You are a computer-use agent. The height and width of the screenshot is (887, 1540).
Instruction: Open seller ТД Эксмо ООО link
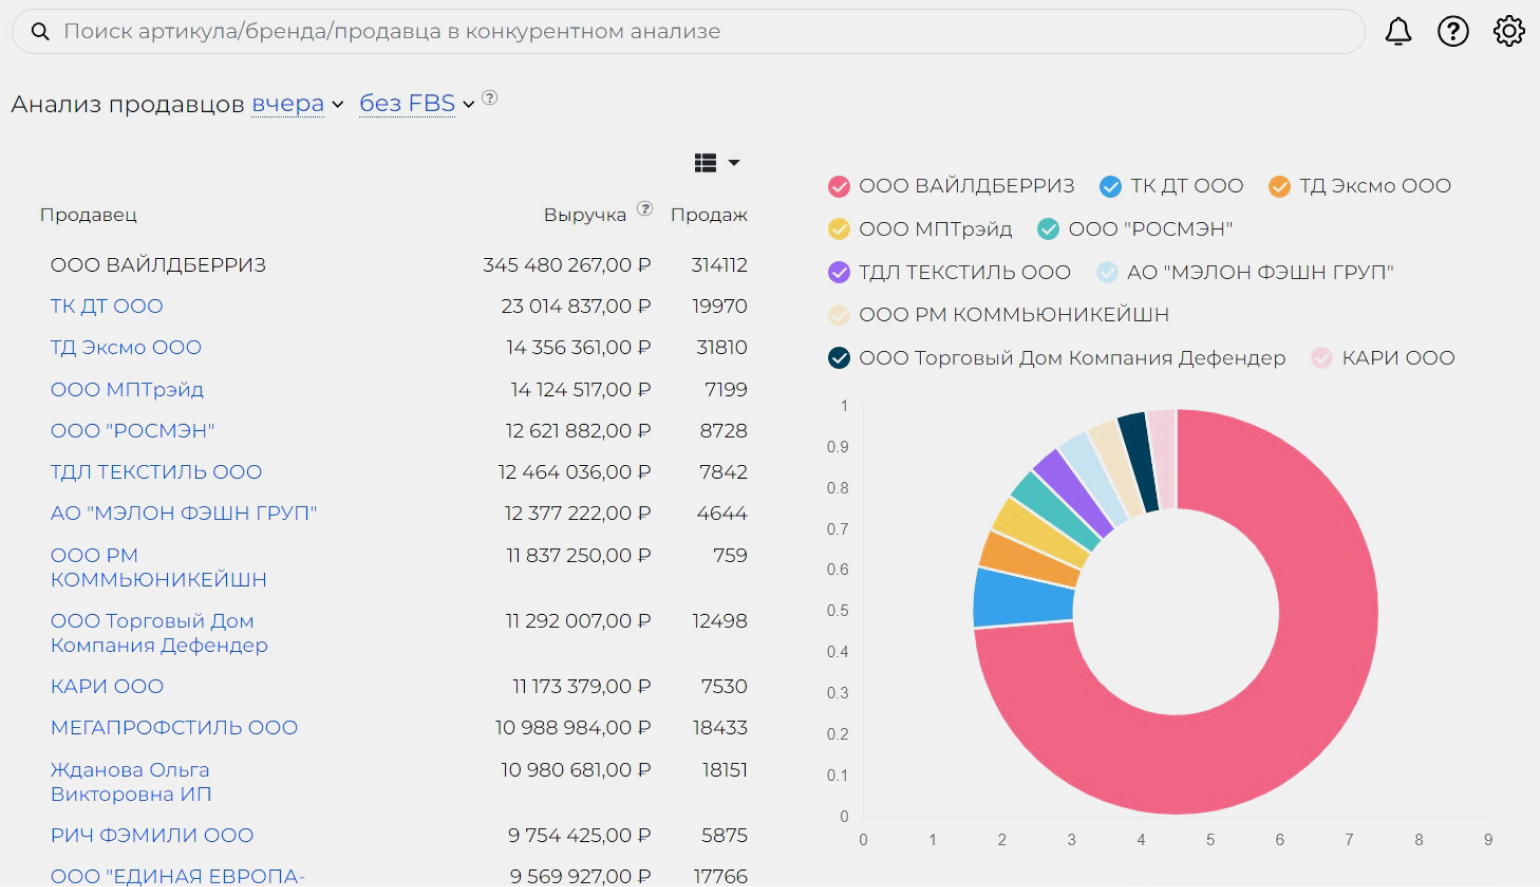click(126, 347)
